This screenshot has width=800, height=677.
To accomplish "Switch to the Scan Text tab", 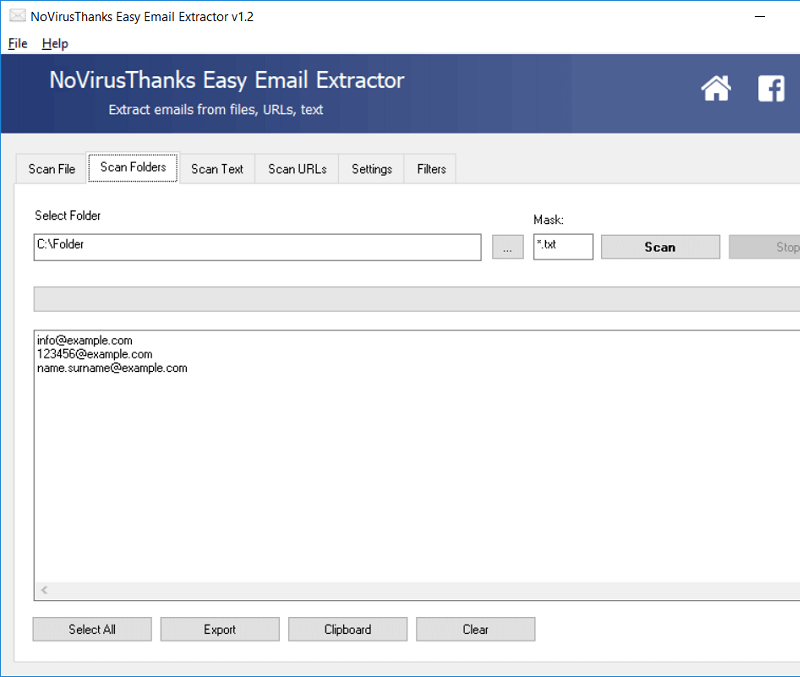I will 217,169.
